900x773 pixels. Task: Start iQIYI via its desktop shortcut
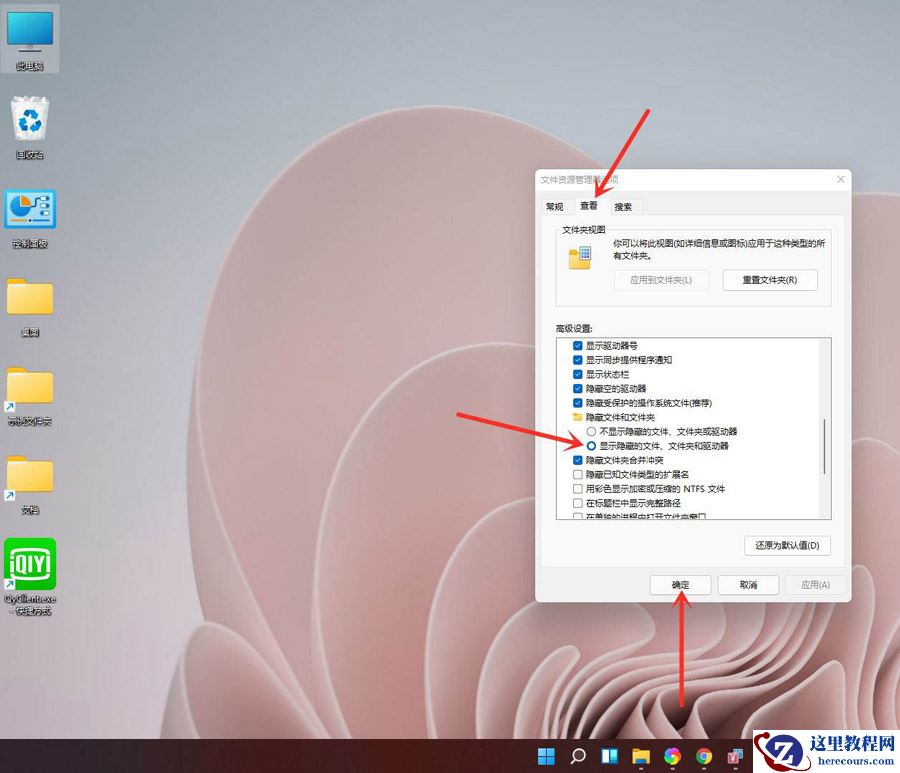click(30, 560)
